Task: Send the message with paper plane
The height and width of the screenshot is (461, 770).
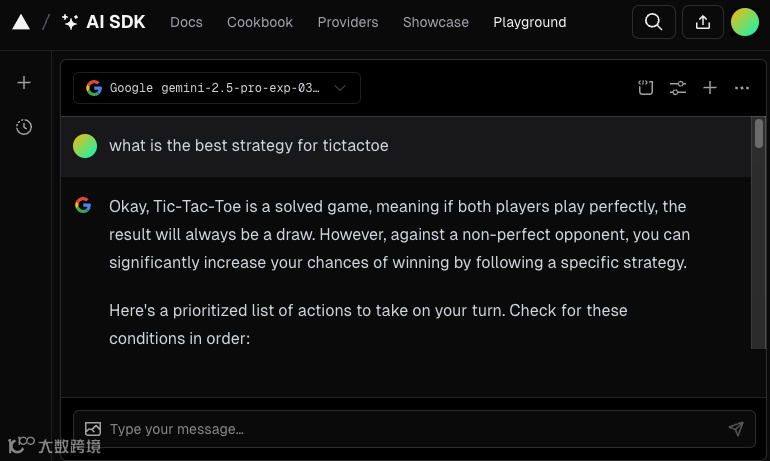Action: [x=736, y=429]
